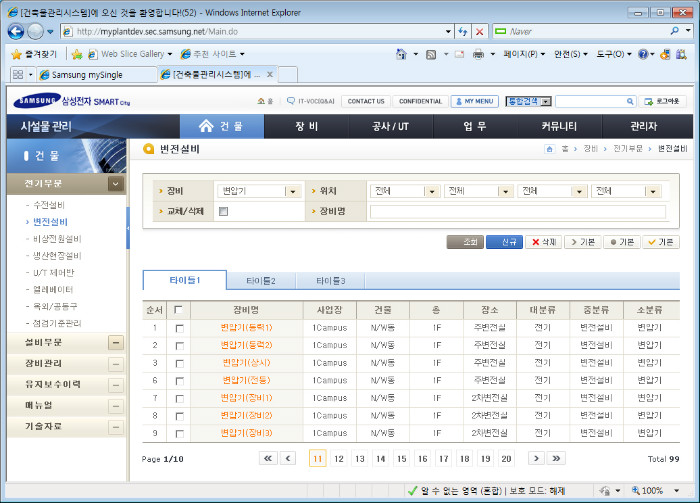Collapse the 전기부문 section in the sidebar

pos(116,184)
